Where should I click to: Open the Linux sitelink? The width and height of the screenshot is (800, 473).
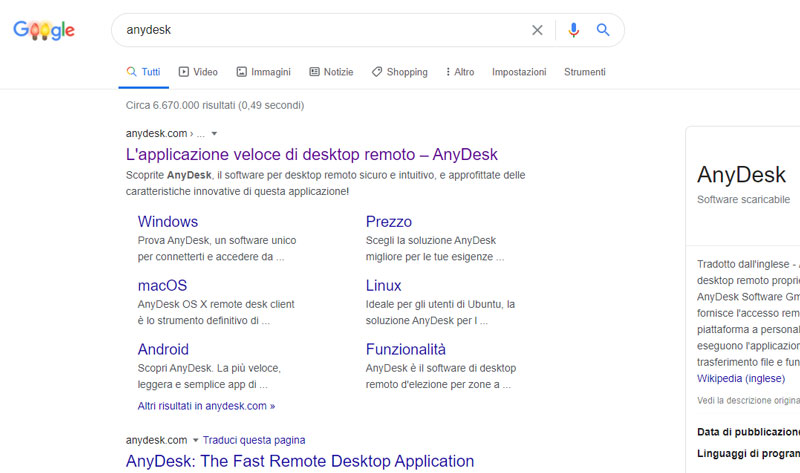384,285
